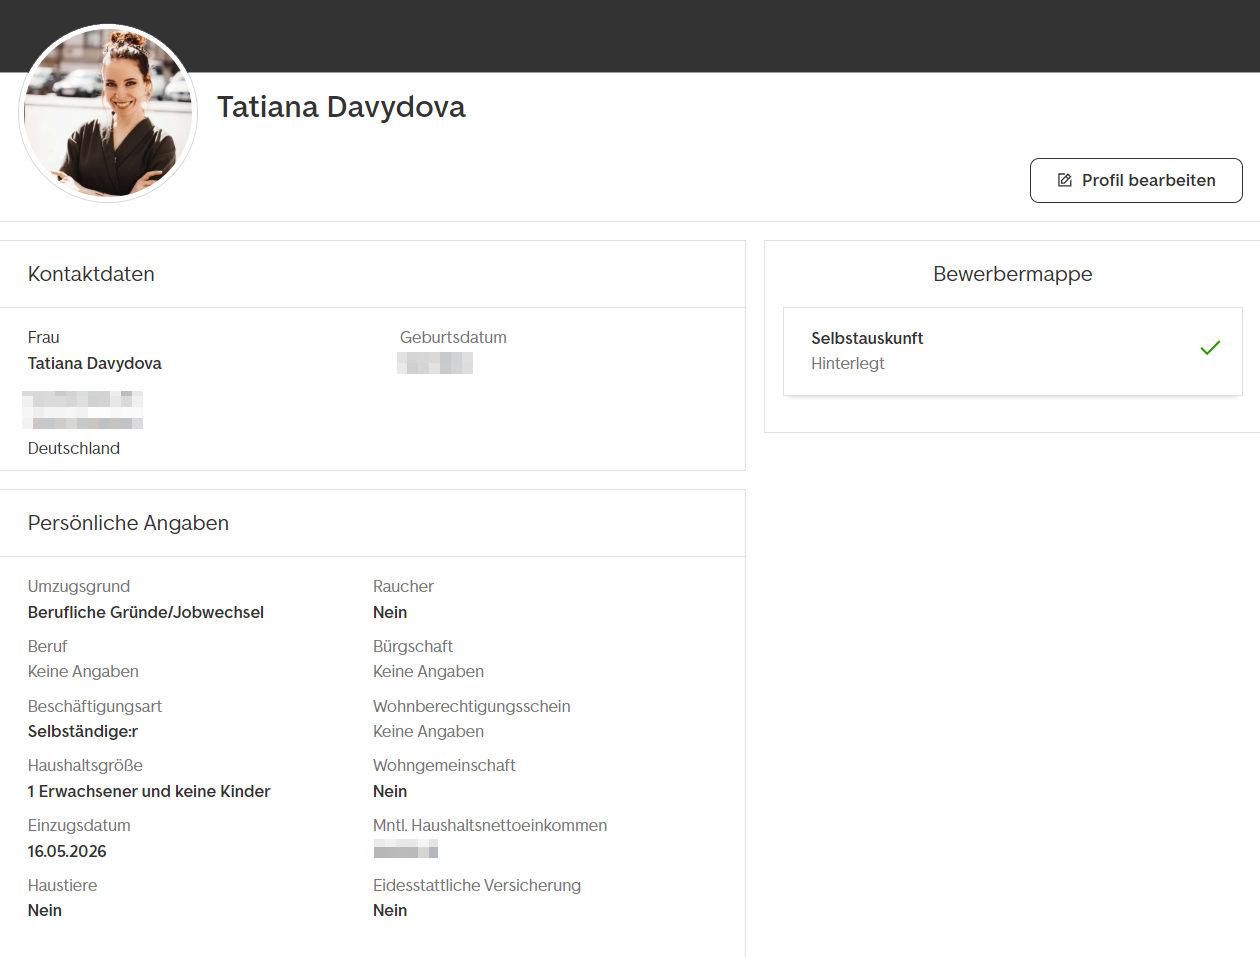1260x957 pixels.
Task: Click the Einzugsdatum 16.05.2026 value
Action: [x=67, y=851]
